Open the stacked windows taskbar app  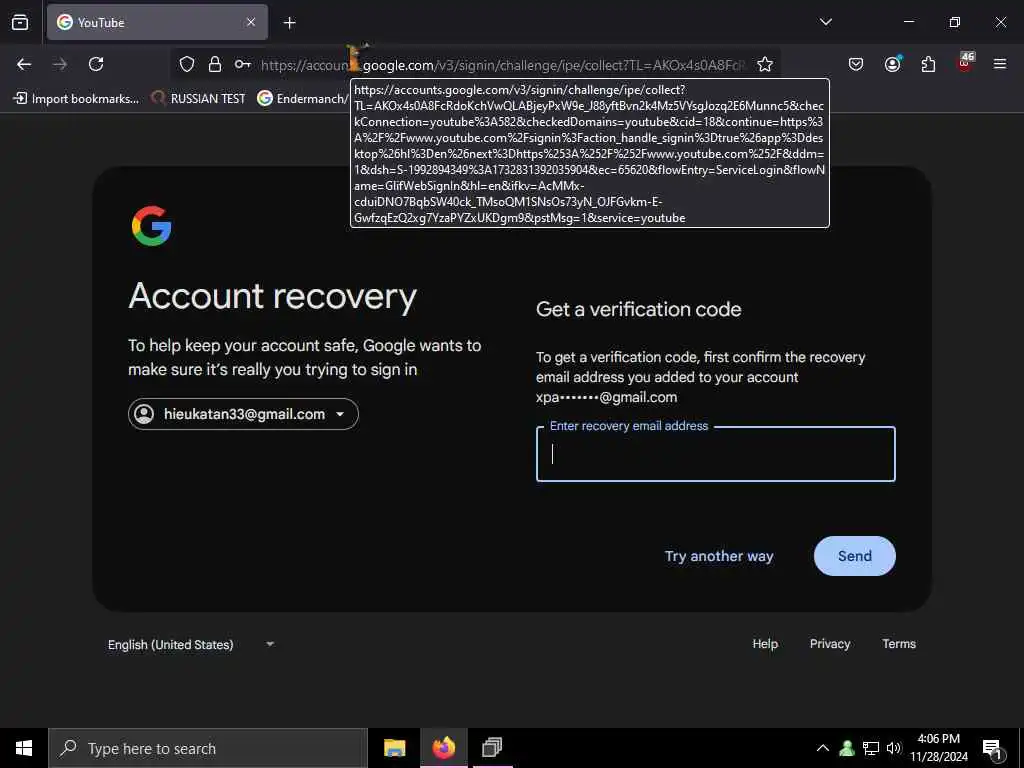point(492,748)
